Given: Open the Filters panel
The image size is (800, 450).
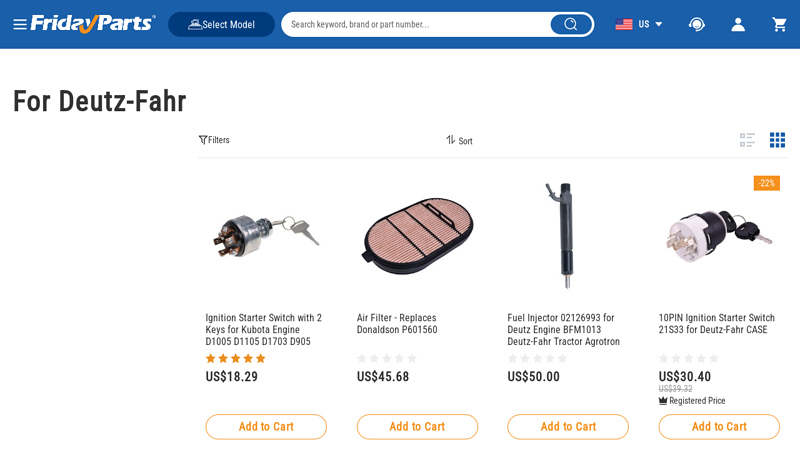Looking at the screenshot, I should coord(214,140).
